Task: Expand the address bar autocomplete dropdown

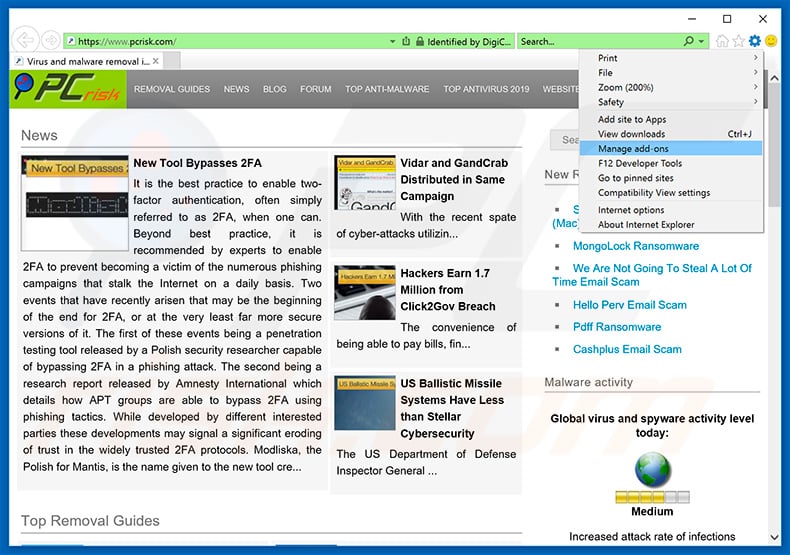Action: [392, 41]
